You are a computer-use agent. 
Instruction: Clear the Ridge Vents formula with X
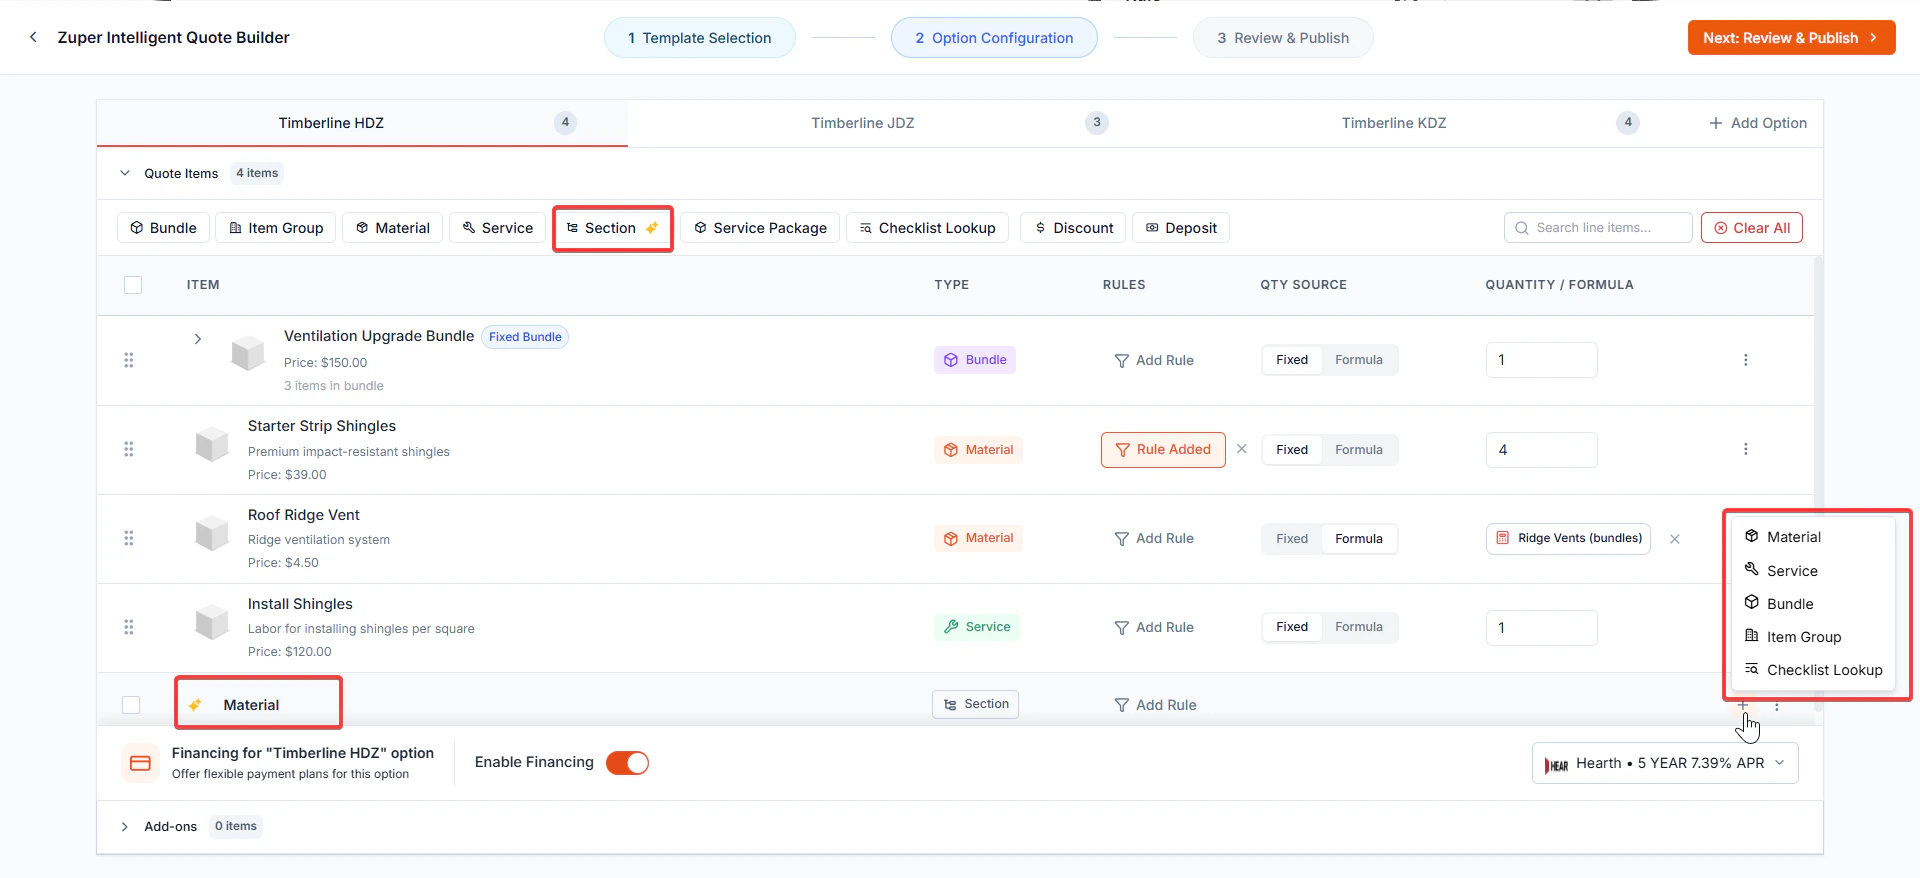[1675, 539]
